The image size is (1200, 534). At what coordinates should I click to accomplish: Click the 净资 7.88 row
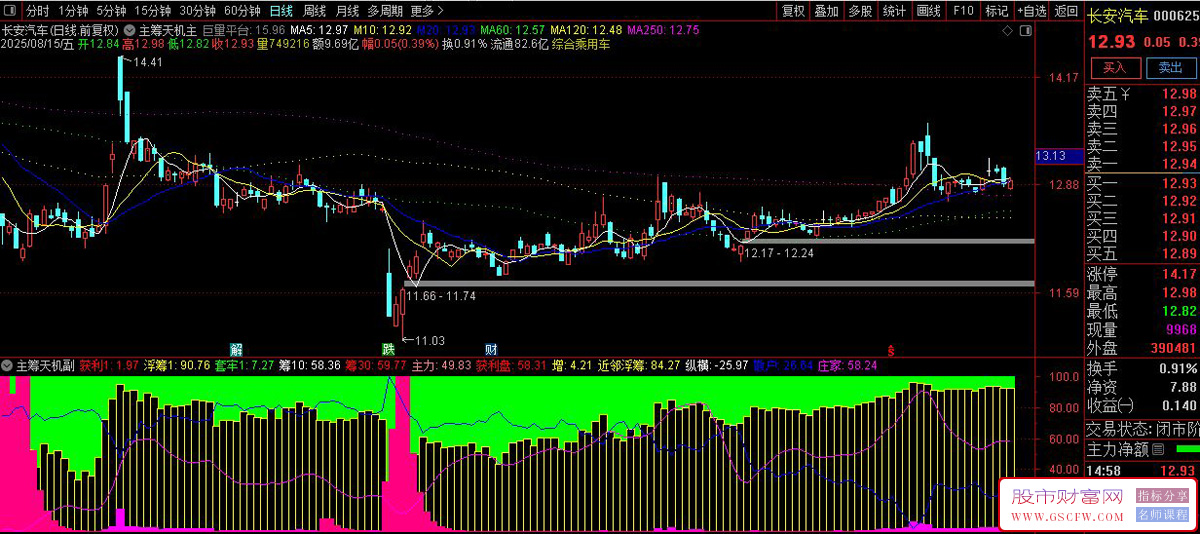(x=1143, y=387)
